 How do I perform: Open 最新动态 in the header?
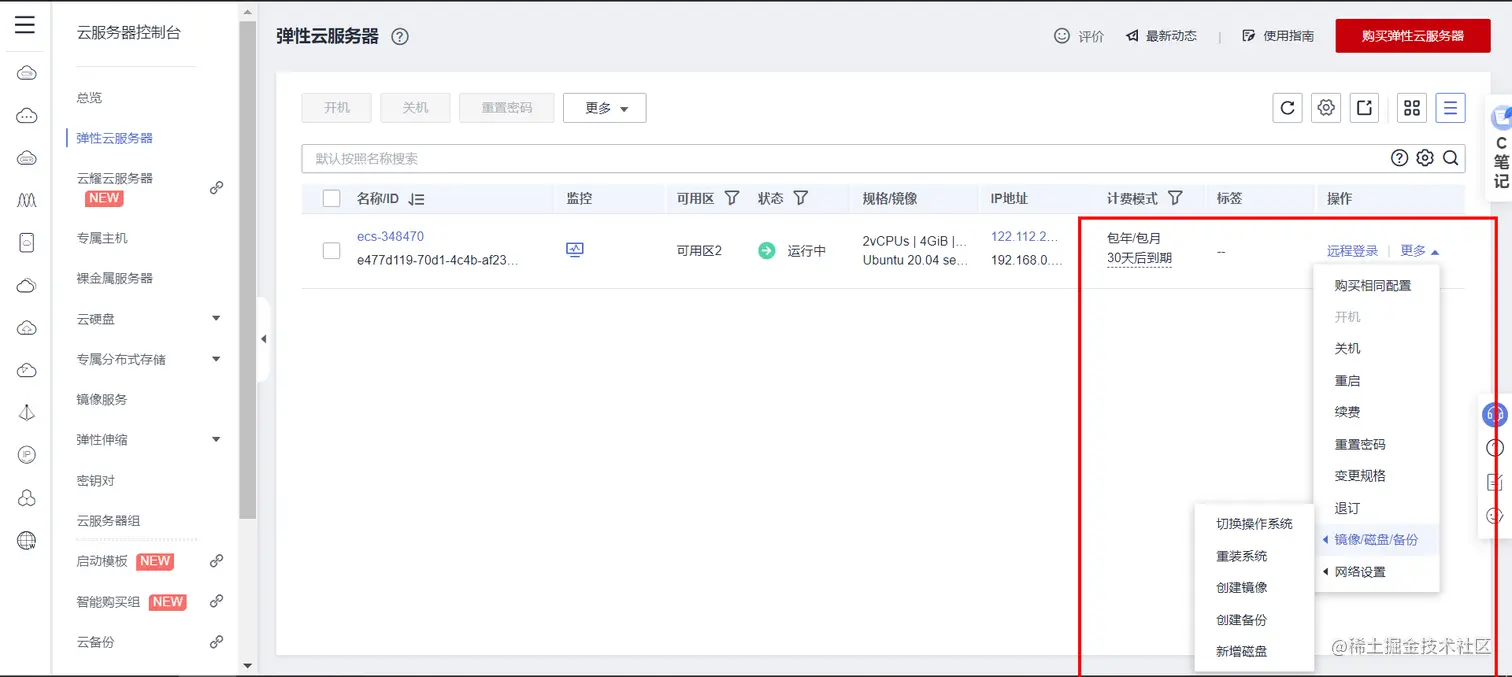pyautogui.click(x=1161, y=36)
